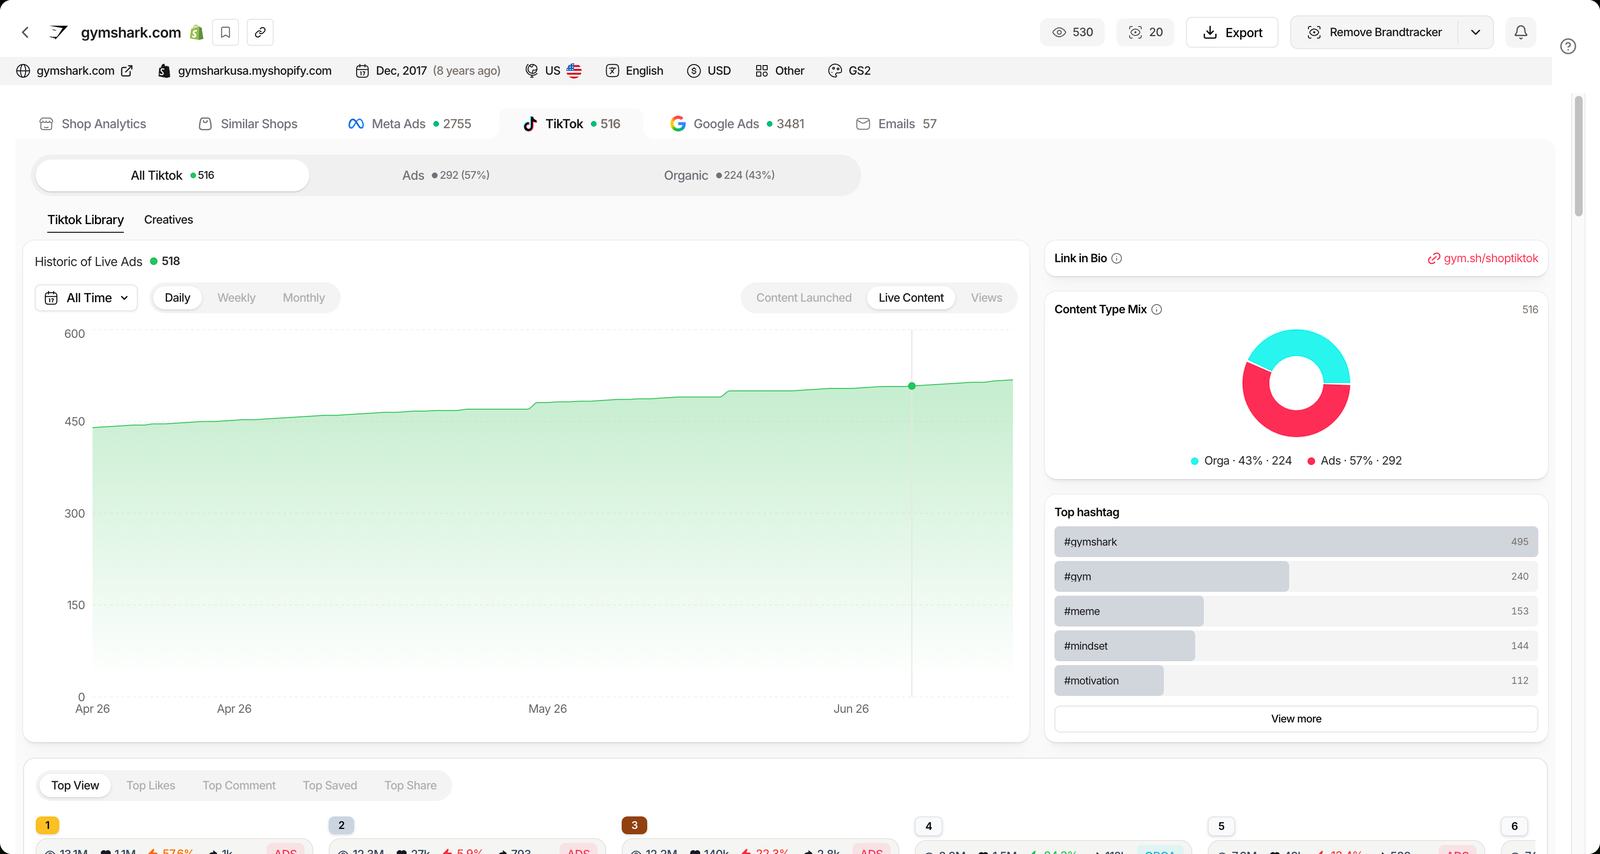Viewport: 1600px width, 854px height.
Task: Go back with the left chevron icon
Action: pyautogui.click(x=25, y=32)
